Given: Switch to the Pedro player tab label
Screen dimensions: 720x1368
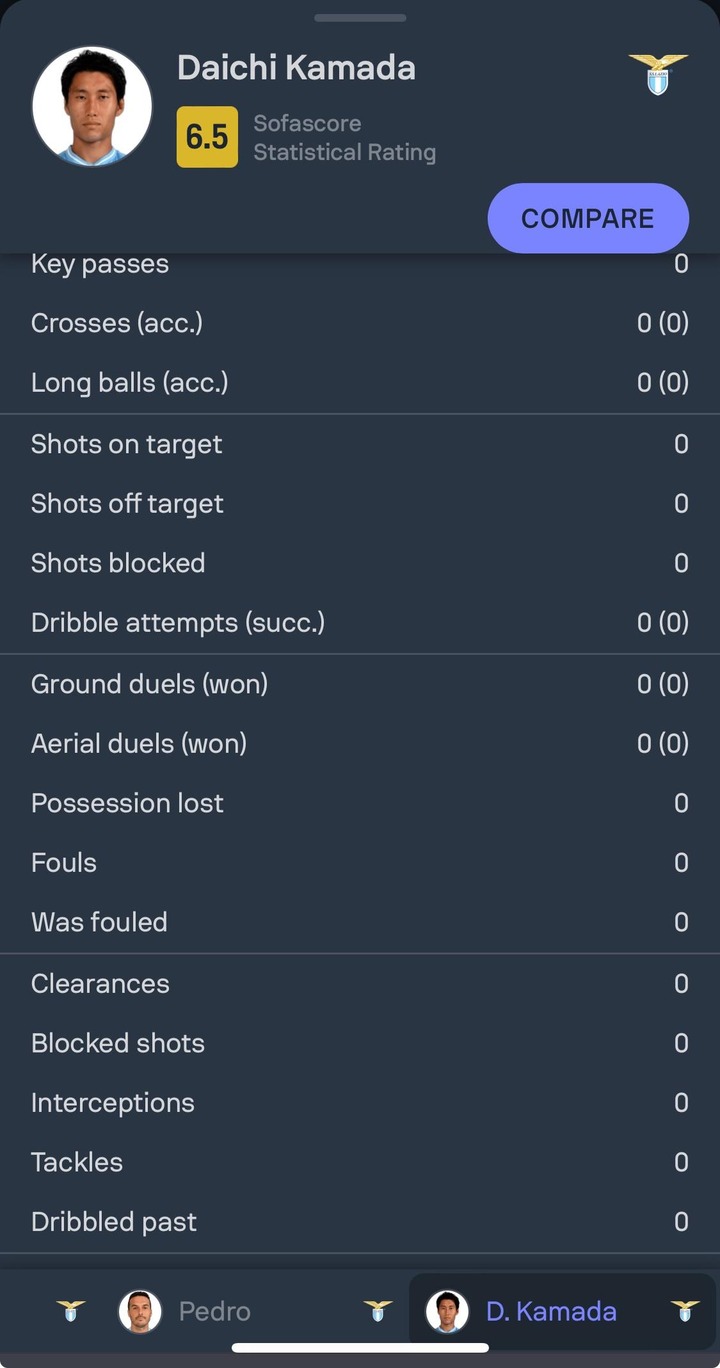Looking at the screenshot, I should coord(214,1311).
